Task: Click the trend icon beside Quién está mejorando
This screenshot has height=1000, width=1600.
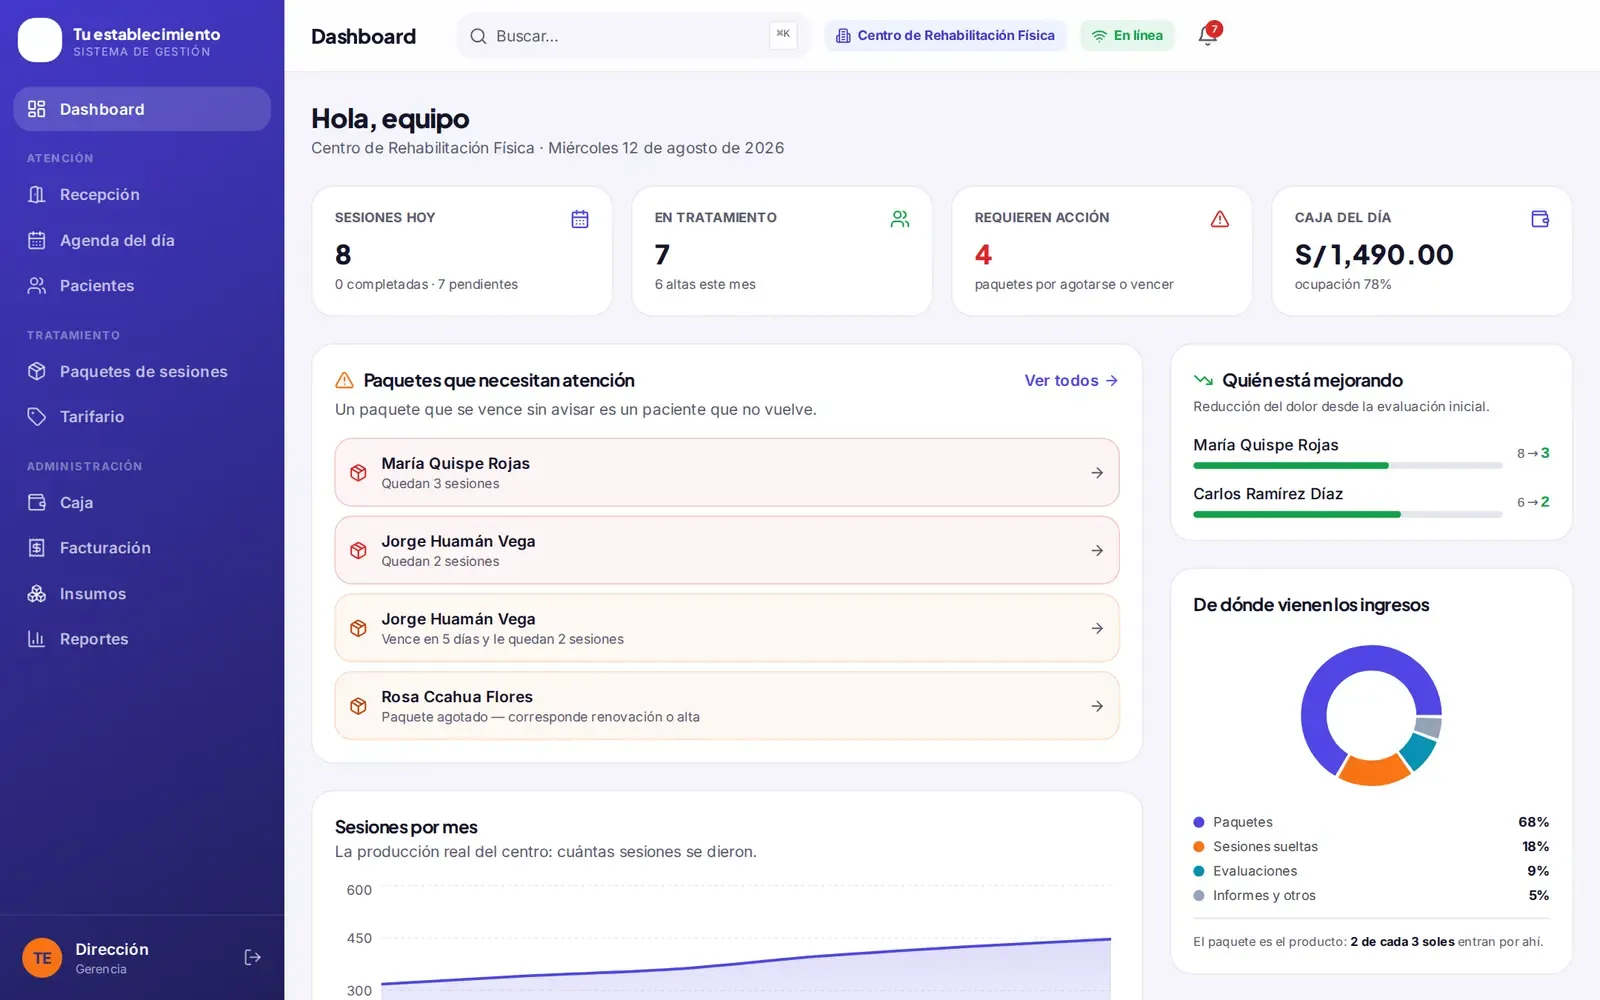Action: tap(1203, 380)
